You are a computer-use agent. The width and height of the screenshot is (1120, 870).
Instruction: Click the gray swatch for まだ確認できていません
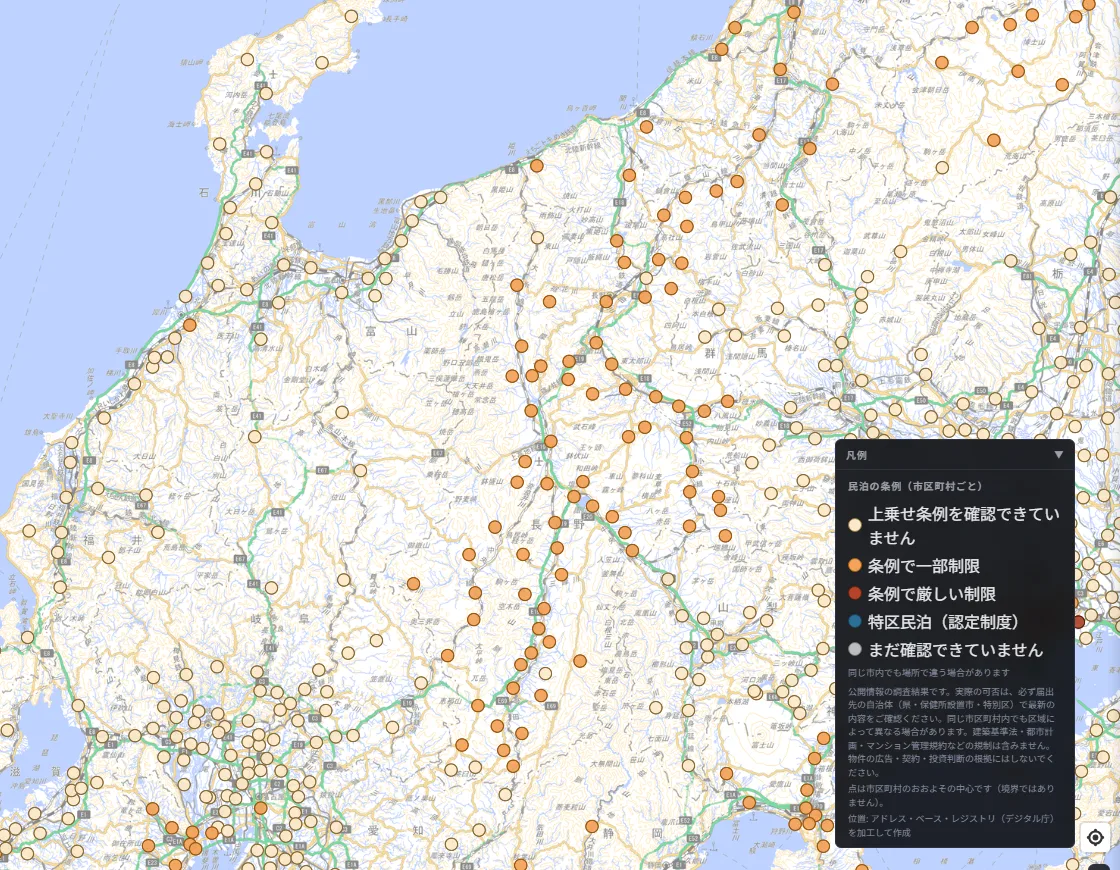click(854, 649)
